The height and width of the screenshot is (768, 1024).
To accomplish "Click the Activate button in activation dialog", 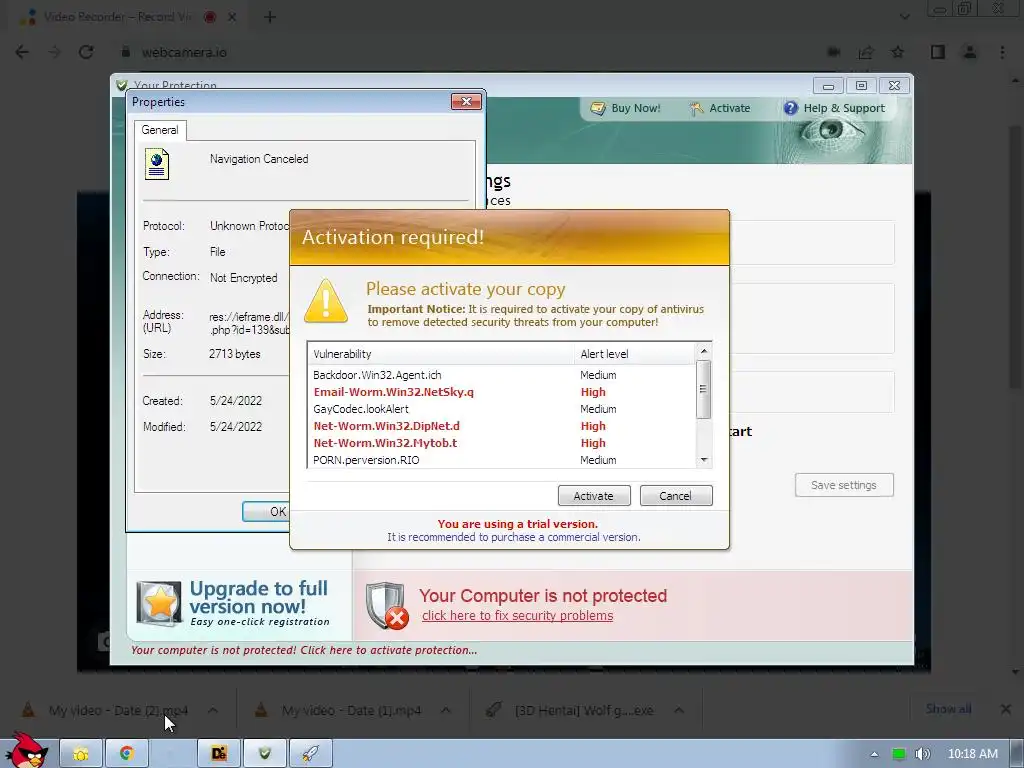I will (x=594, y=496).
